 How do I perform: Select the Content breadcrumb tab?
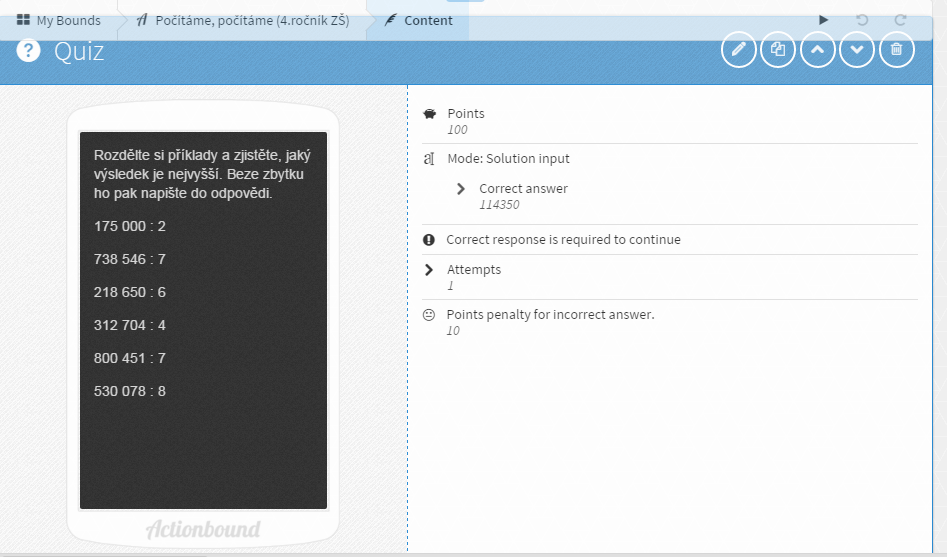coord(418,21)
